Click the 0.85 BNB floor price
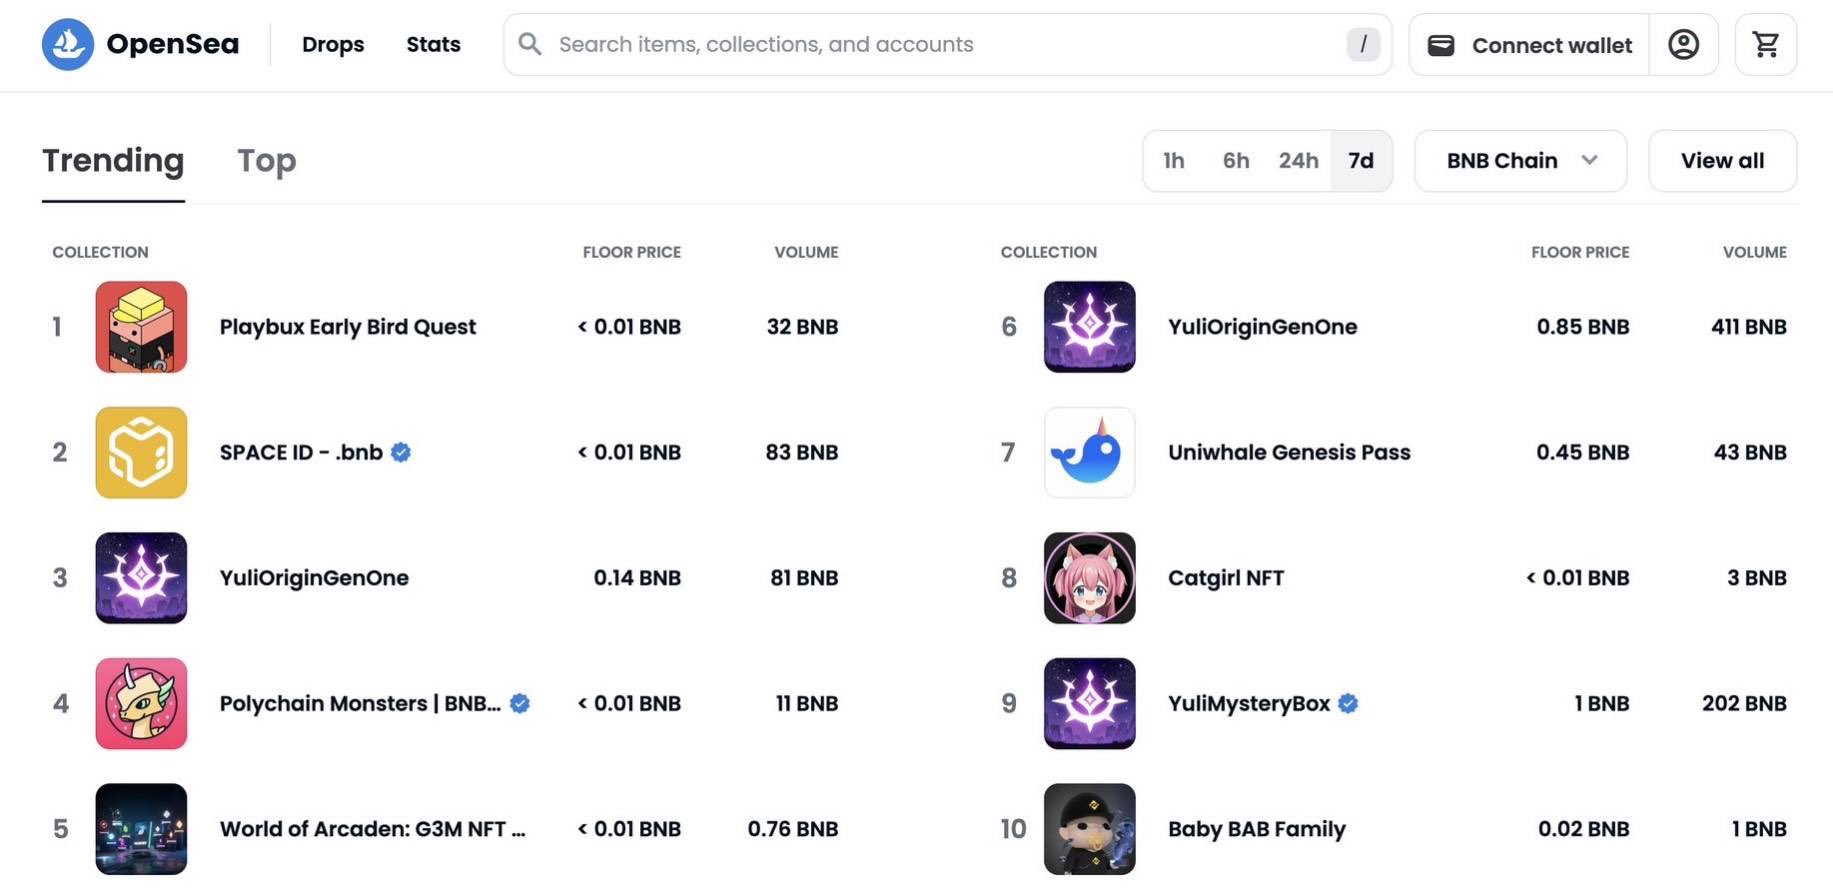The width and height of the screenshot is (1833, 892). click(1583, 327)
